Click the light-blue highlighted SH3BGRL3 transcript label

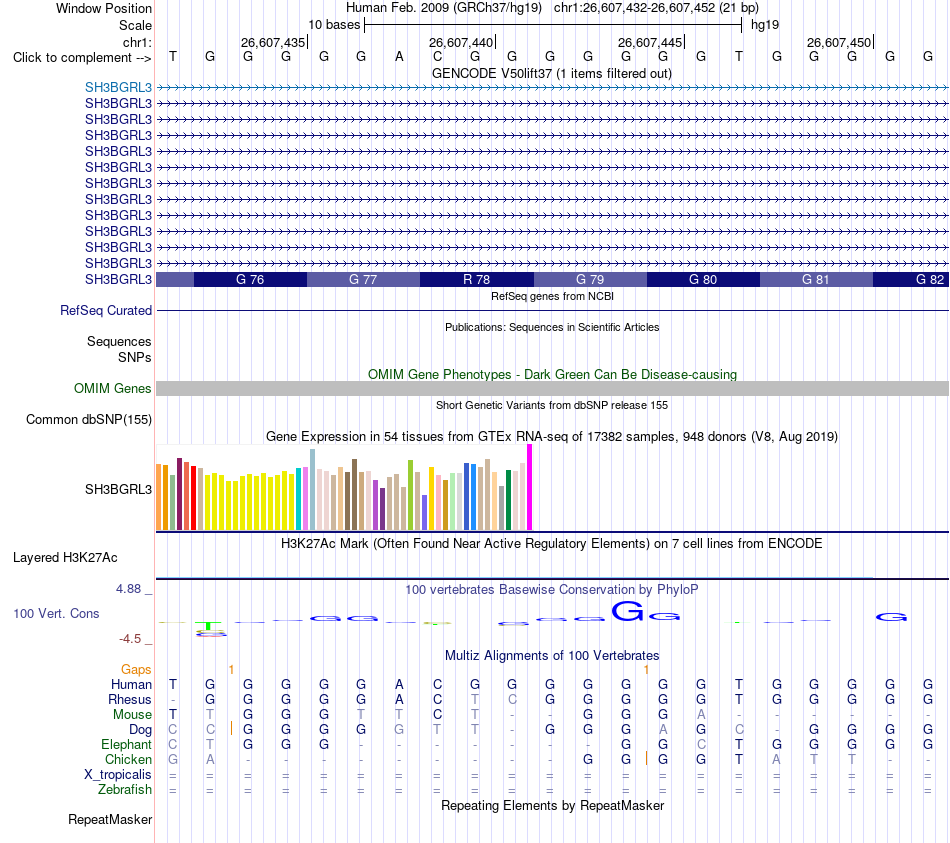(x=118, y=87)
